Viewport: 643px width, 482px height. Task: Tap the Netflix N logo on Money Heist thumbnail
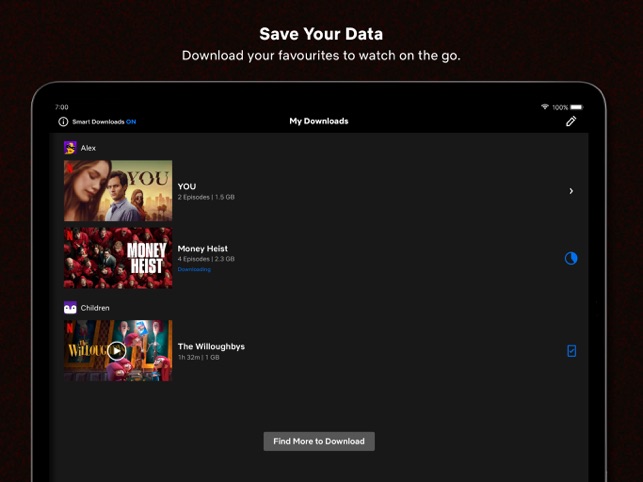coord(70,235)
